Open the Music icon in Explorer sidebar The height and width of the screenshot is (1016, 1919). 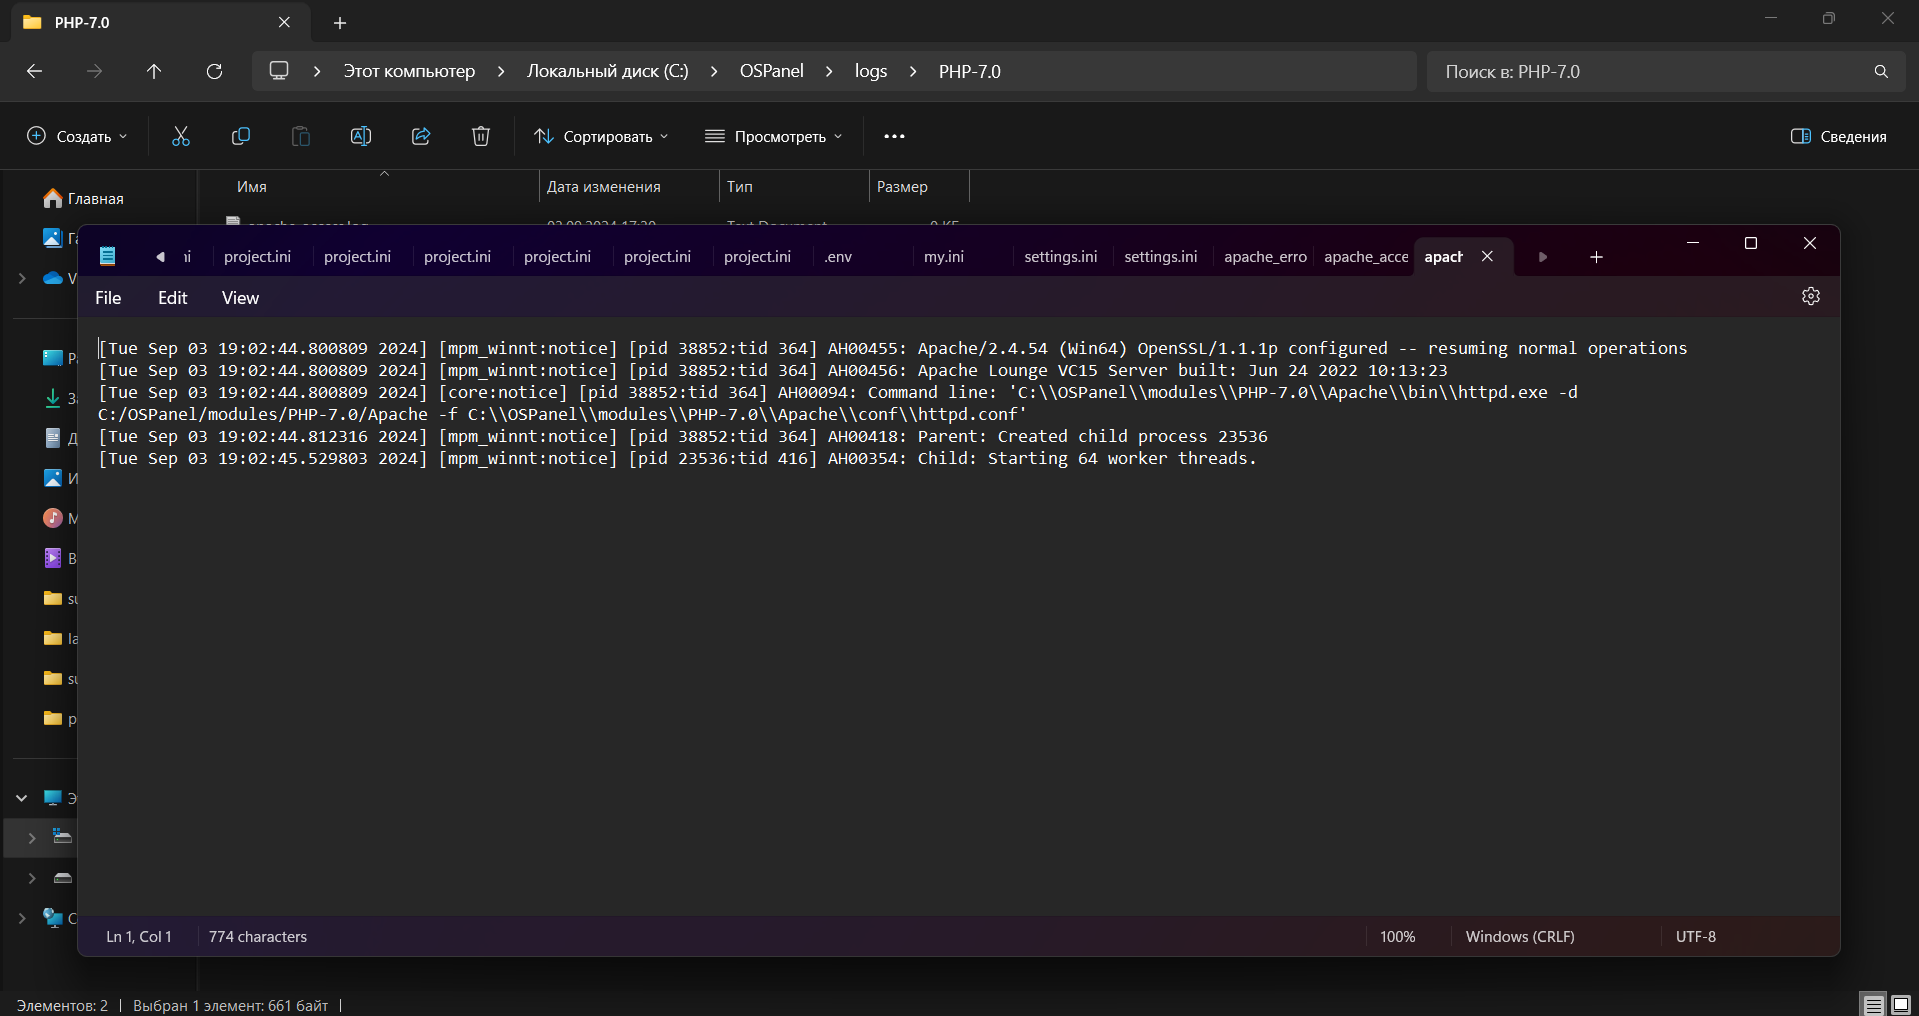point(53,518)
